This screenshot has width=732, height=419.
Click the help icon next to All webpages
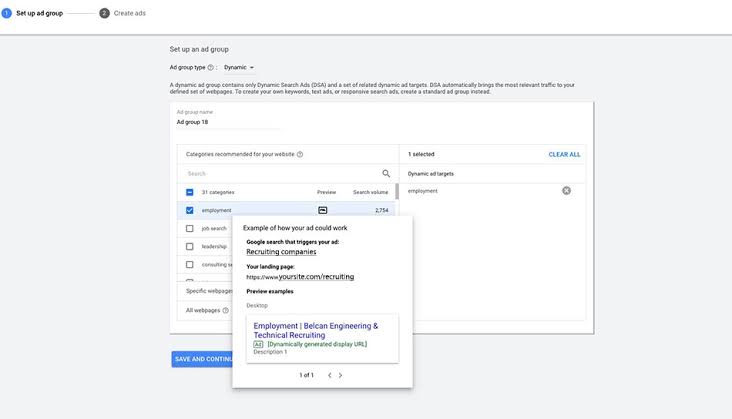226,310
